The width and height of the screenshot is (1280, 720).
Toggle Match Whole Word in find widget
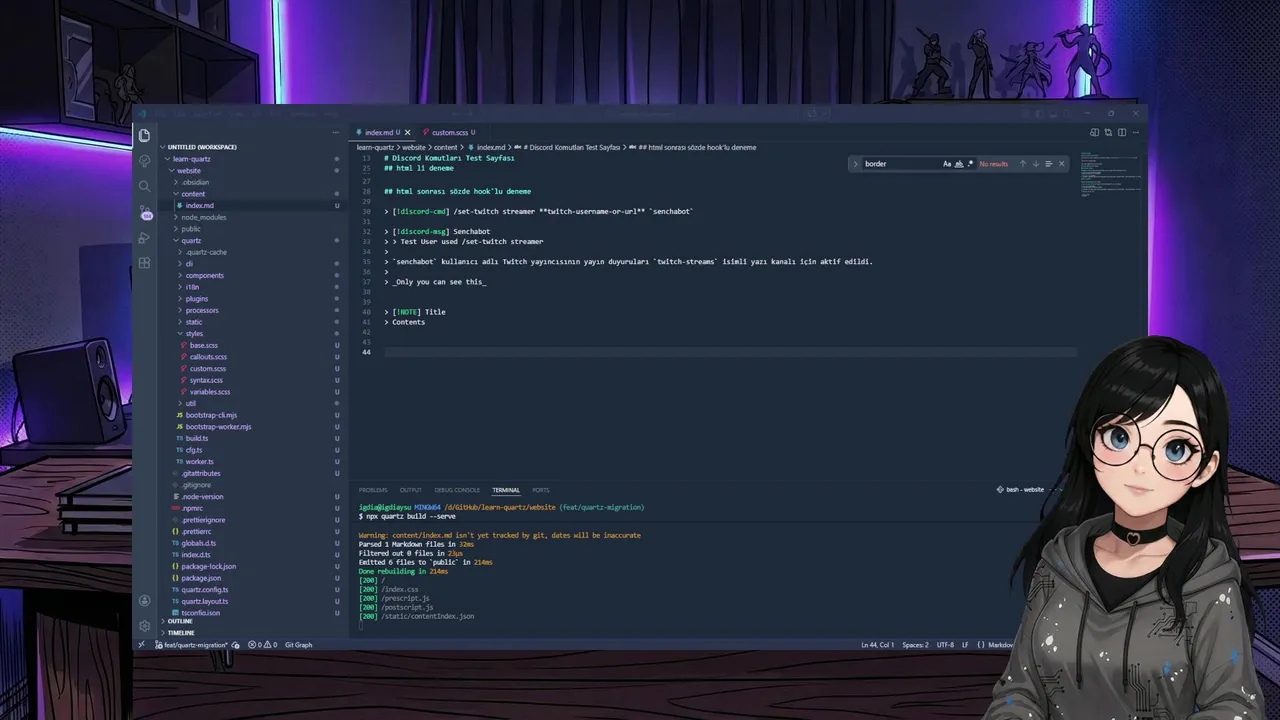[x=959, y=163]
